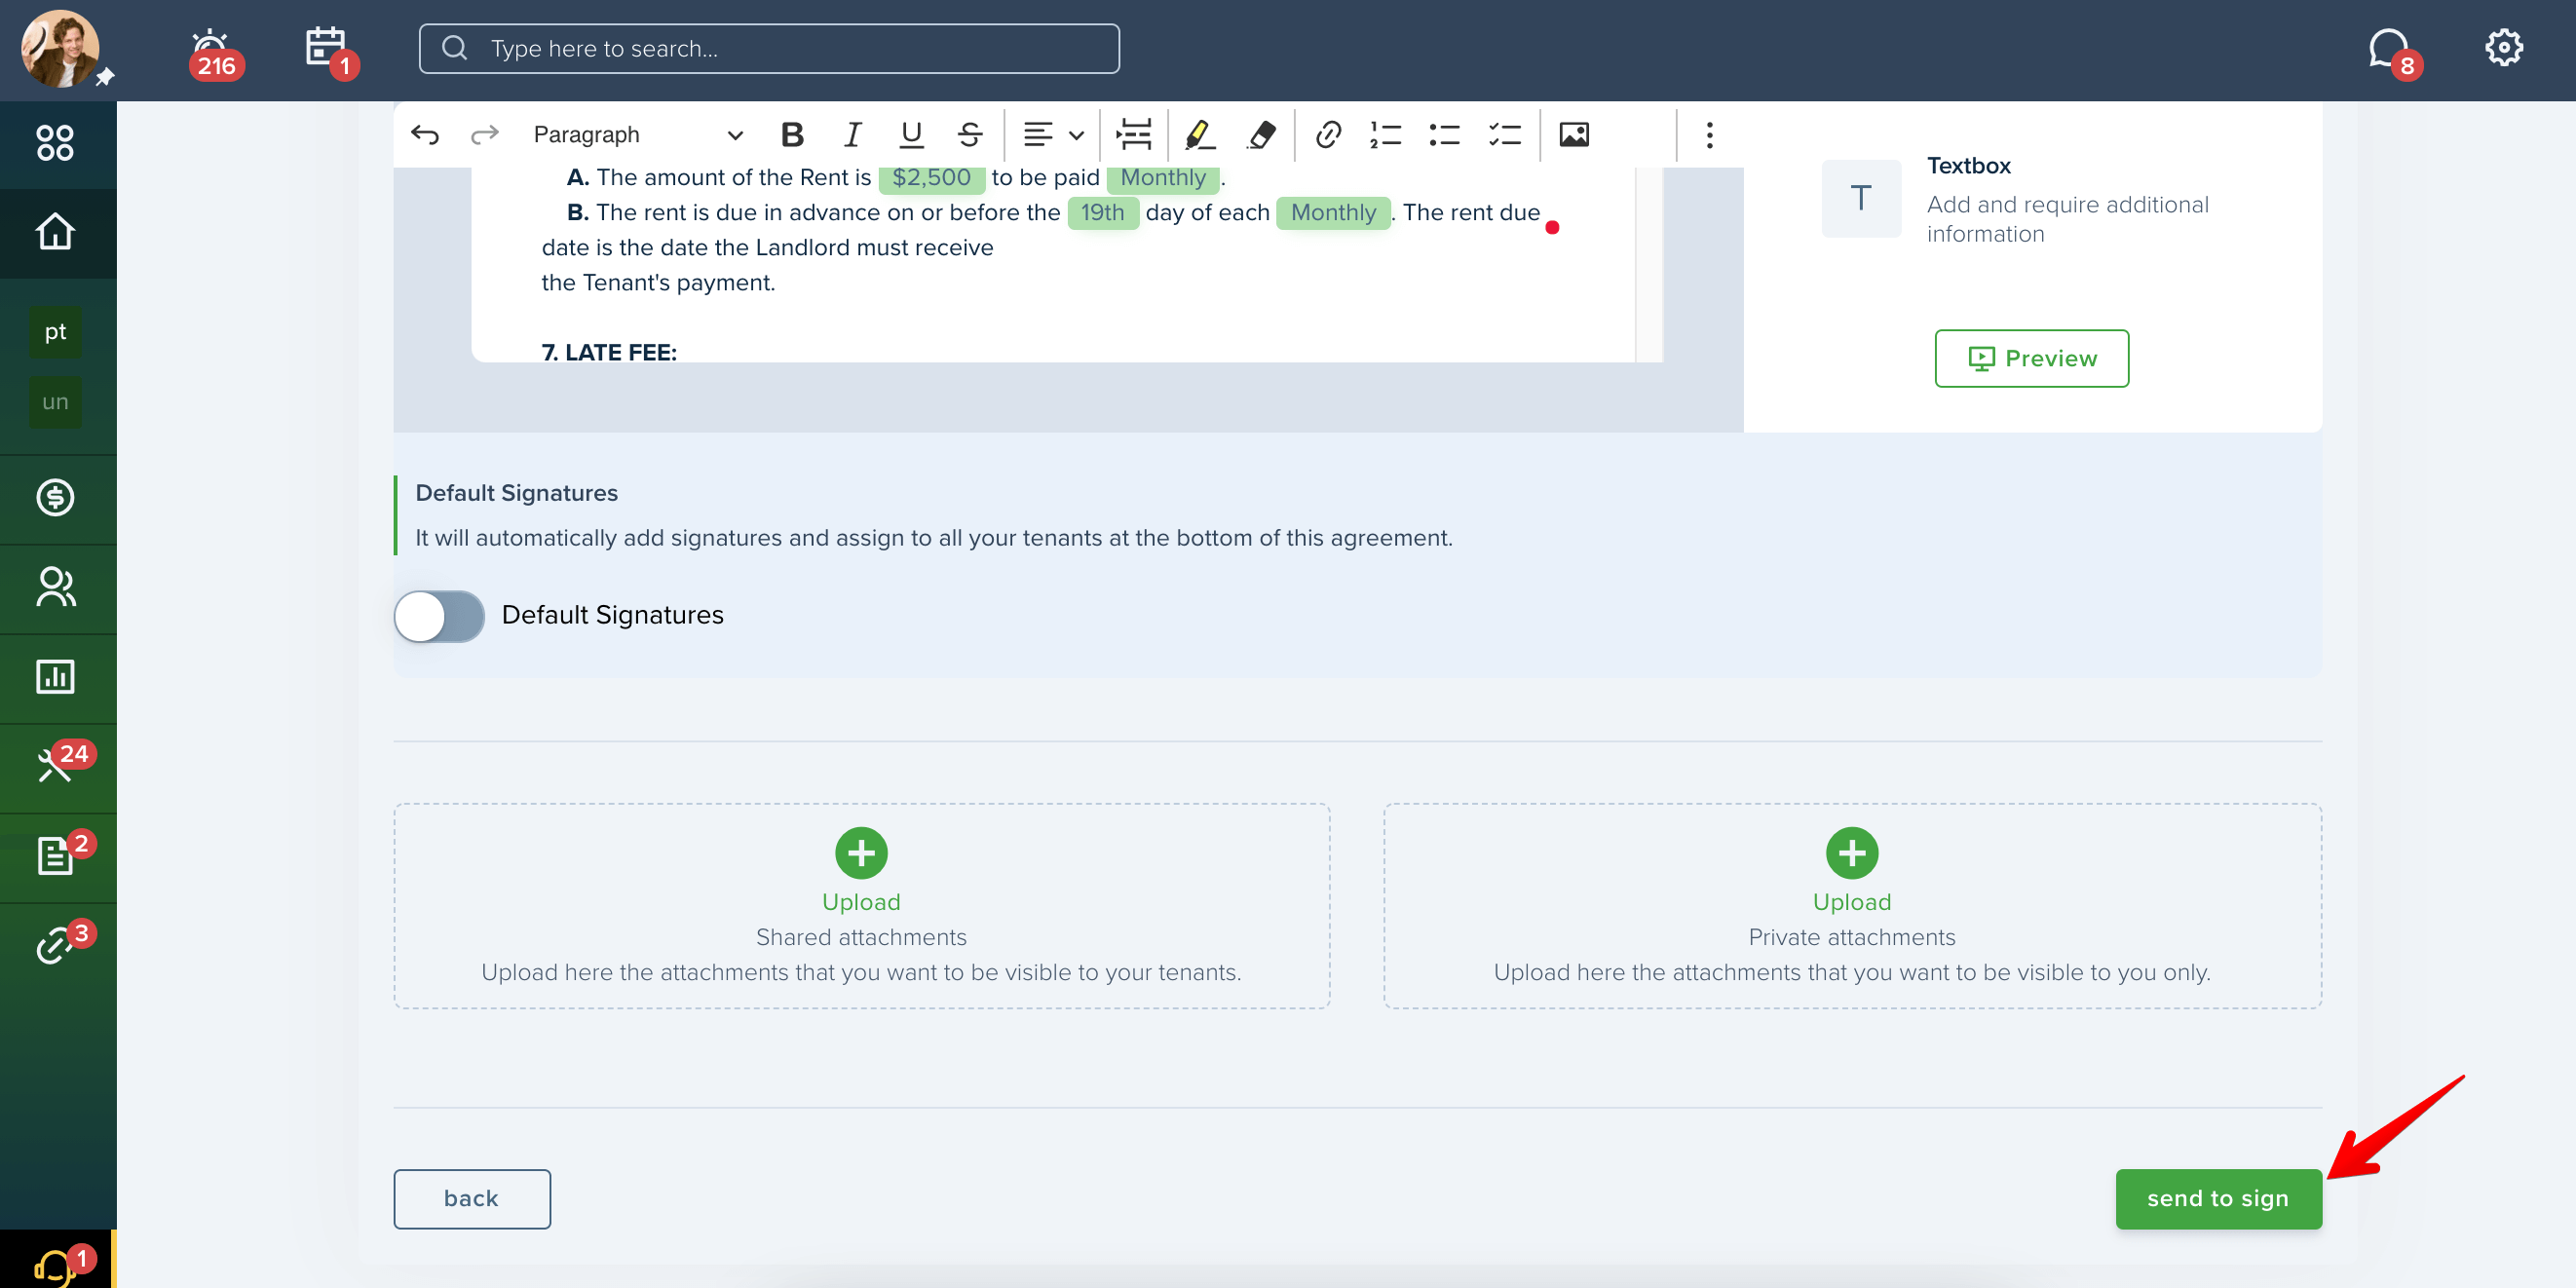The image size is (2576, 1288).
Task: Open the settings gear icon
Action: pyautogui.click(x=2503, y=48)
